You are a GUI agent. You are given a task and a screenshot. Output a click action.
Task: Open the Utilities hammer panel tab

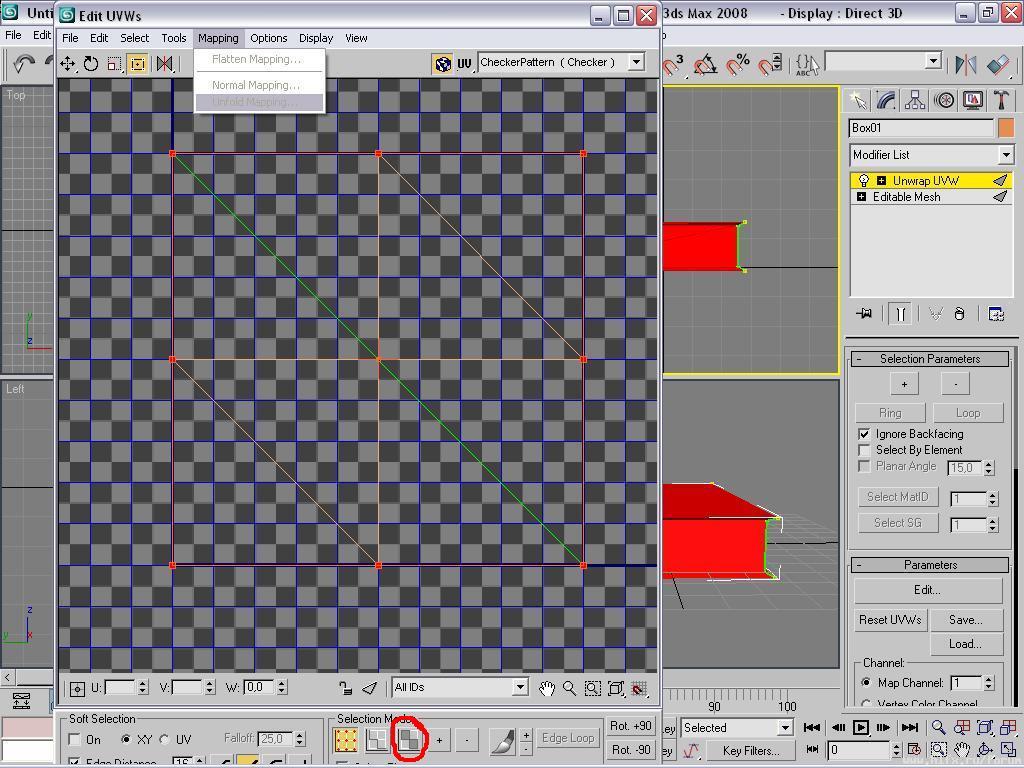1001,100
